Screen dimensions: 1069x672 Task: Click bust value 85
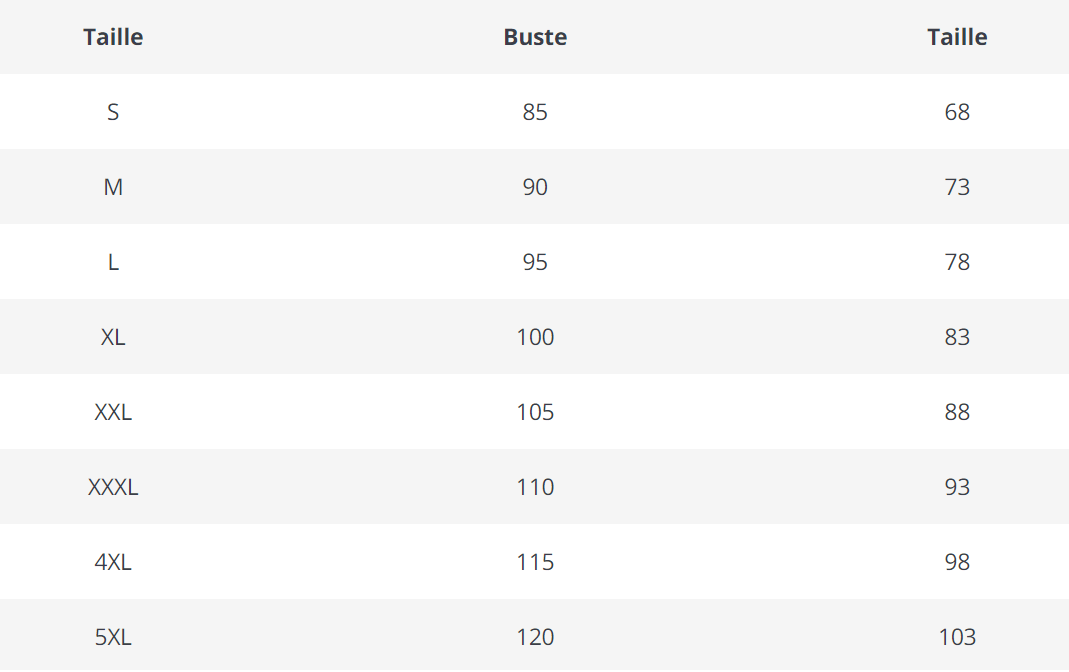pos(535,112)
